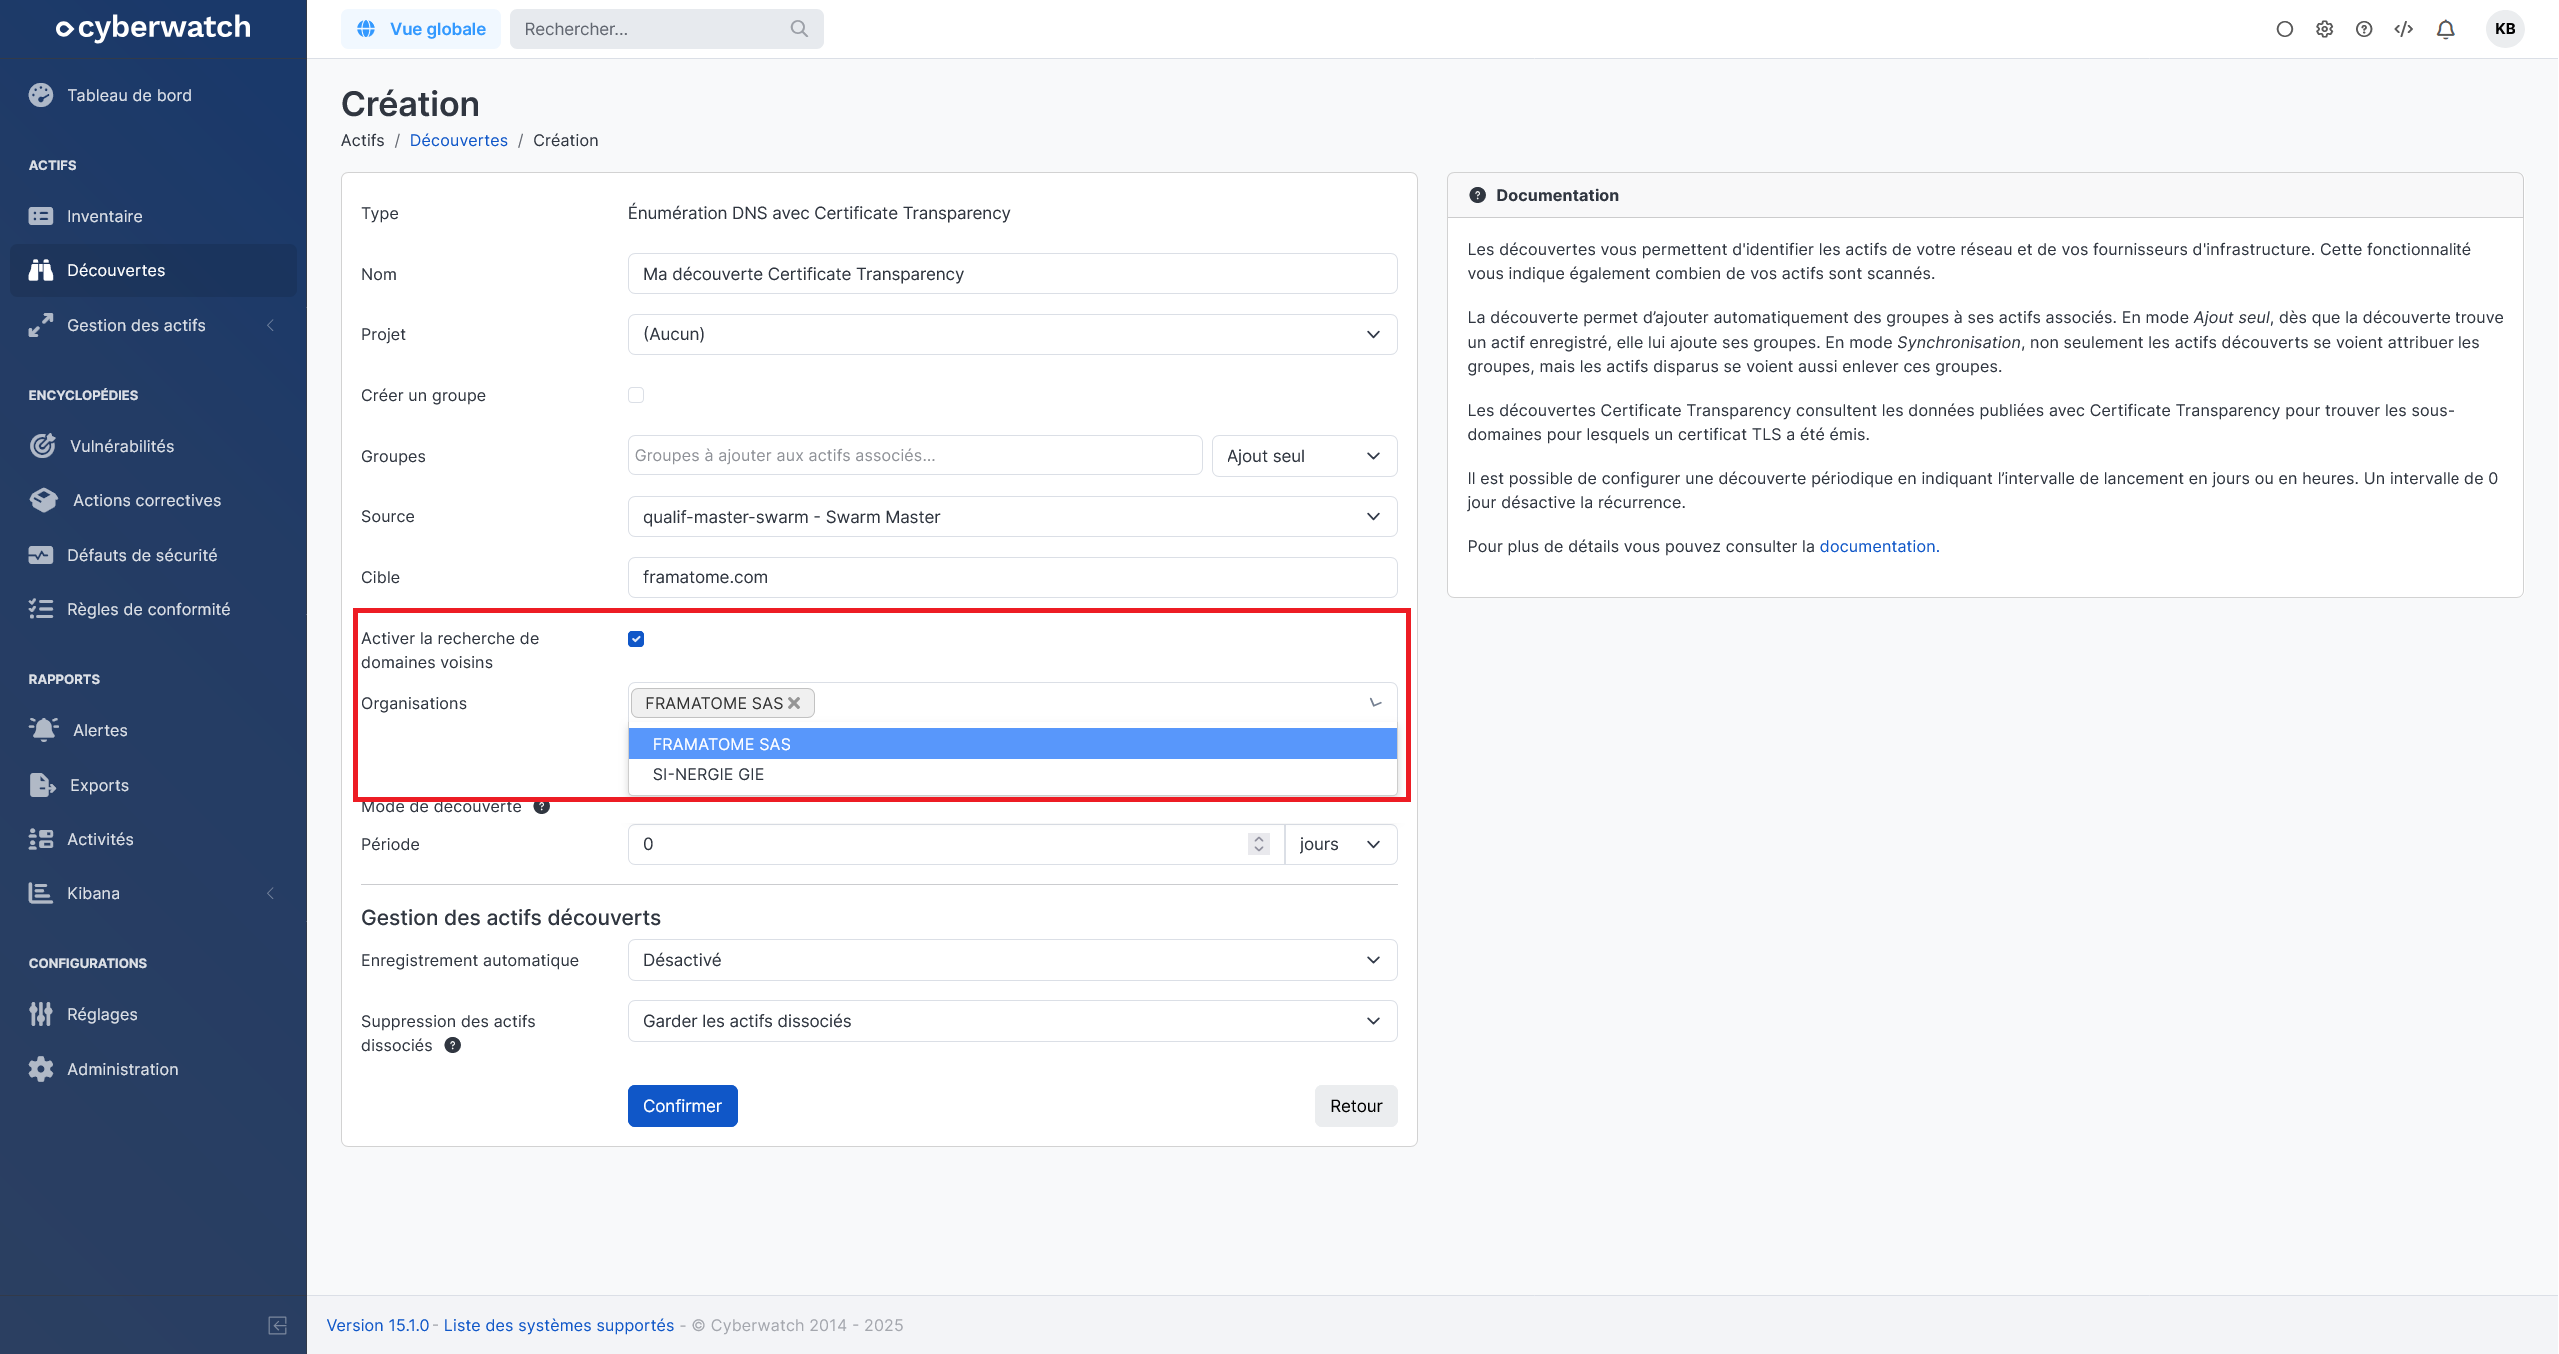Click the notifications bell icon
The height and width of the screenshot is (1354, 2559).
tap(2445, 29)
